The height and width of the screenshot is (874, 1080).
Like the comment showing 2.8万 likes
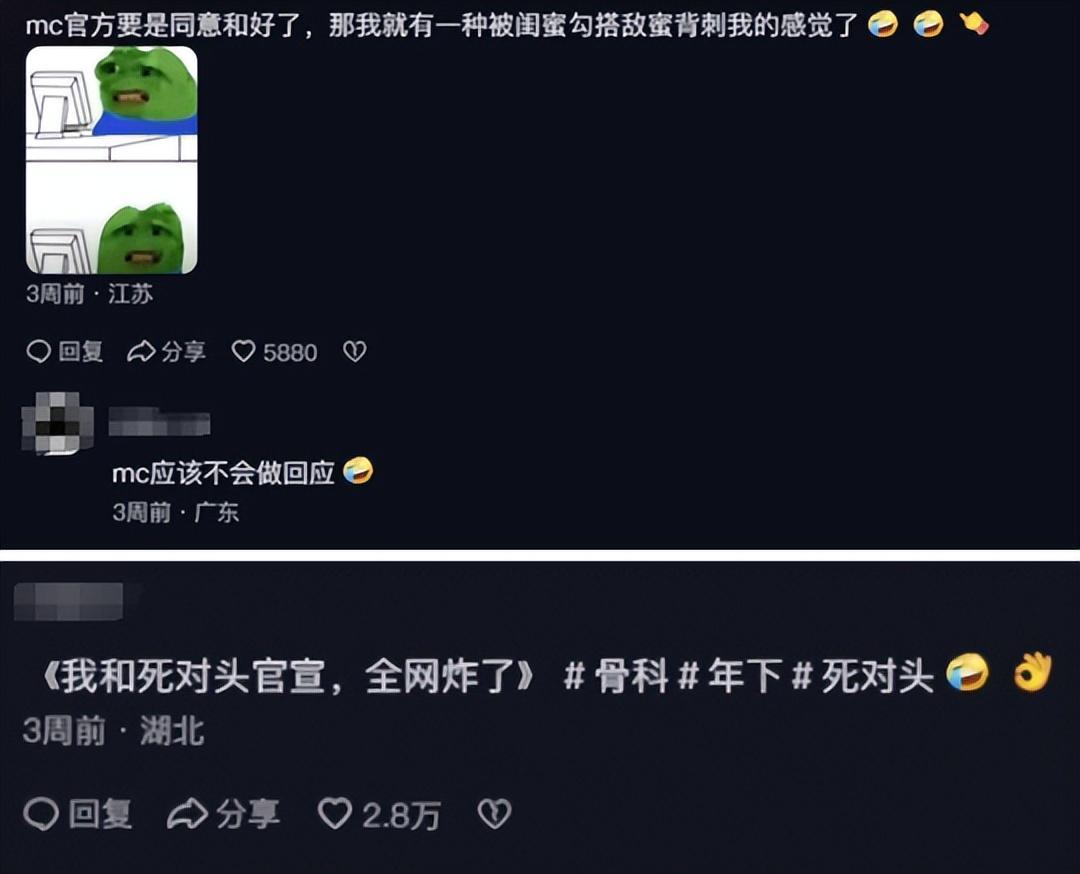point(335,814)
